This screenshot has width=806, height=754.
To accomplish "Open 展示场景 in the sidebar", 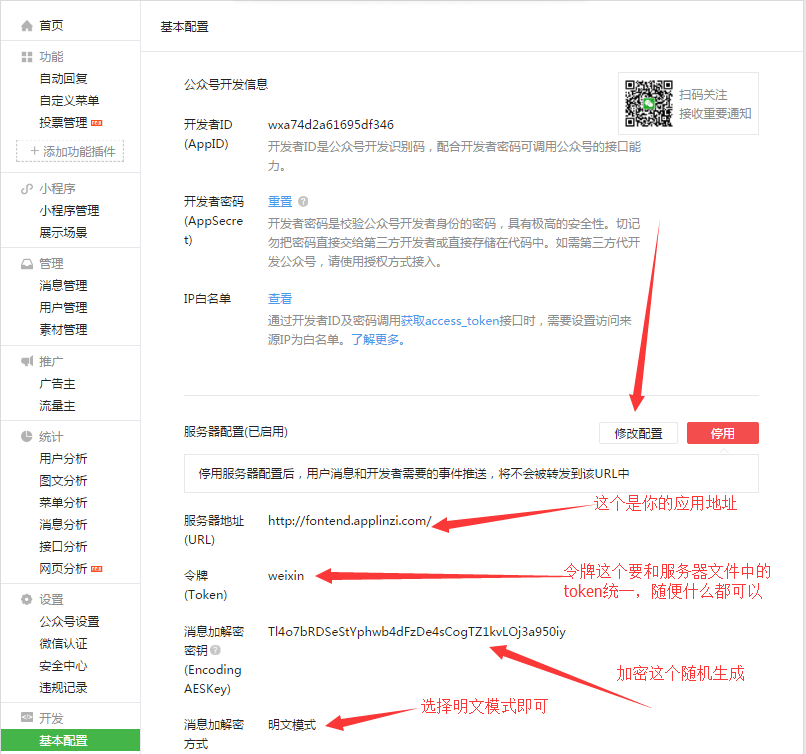I will click(63, 233).
